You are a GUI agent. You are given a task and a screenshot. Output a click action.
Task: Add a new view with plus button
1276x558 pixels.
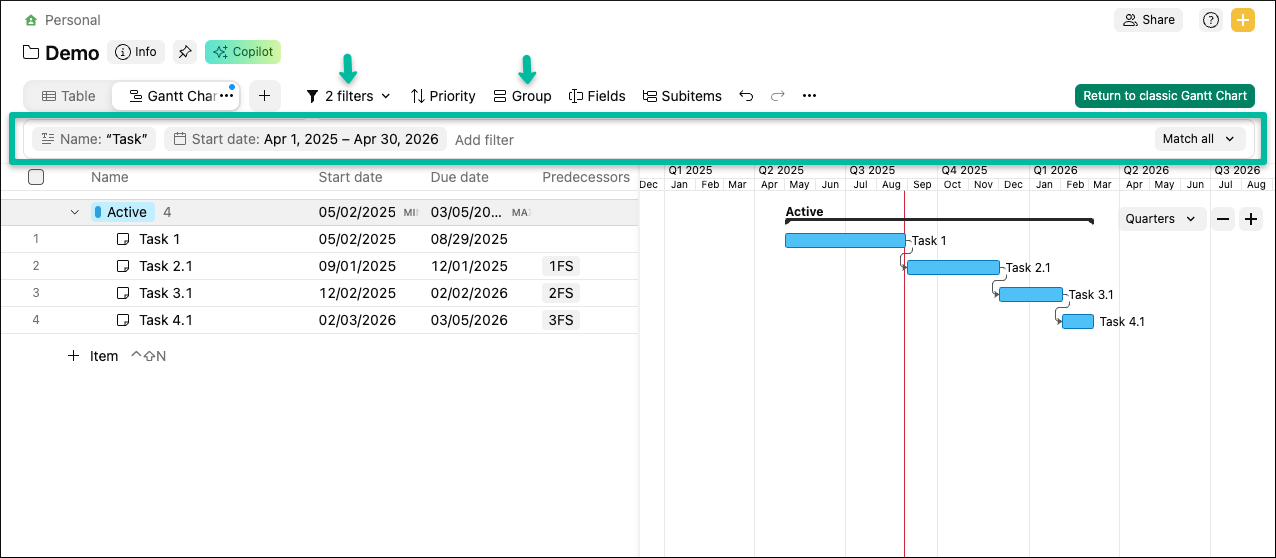coord(264,96)
